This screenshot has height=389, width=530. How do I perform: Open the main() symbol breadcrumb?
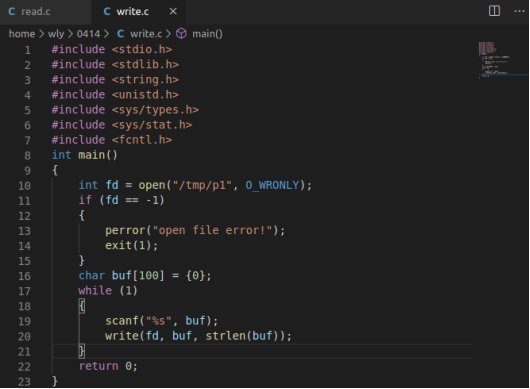(207, 34)
